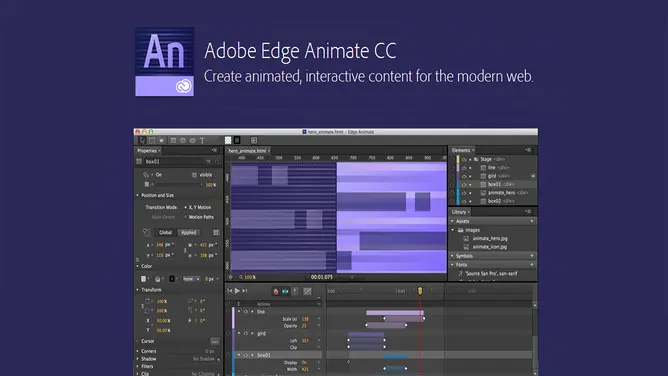668x376 pixels.
Task: Click the yellow playhead marker
Action: 420,291
